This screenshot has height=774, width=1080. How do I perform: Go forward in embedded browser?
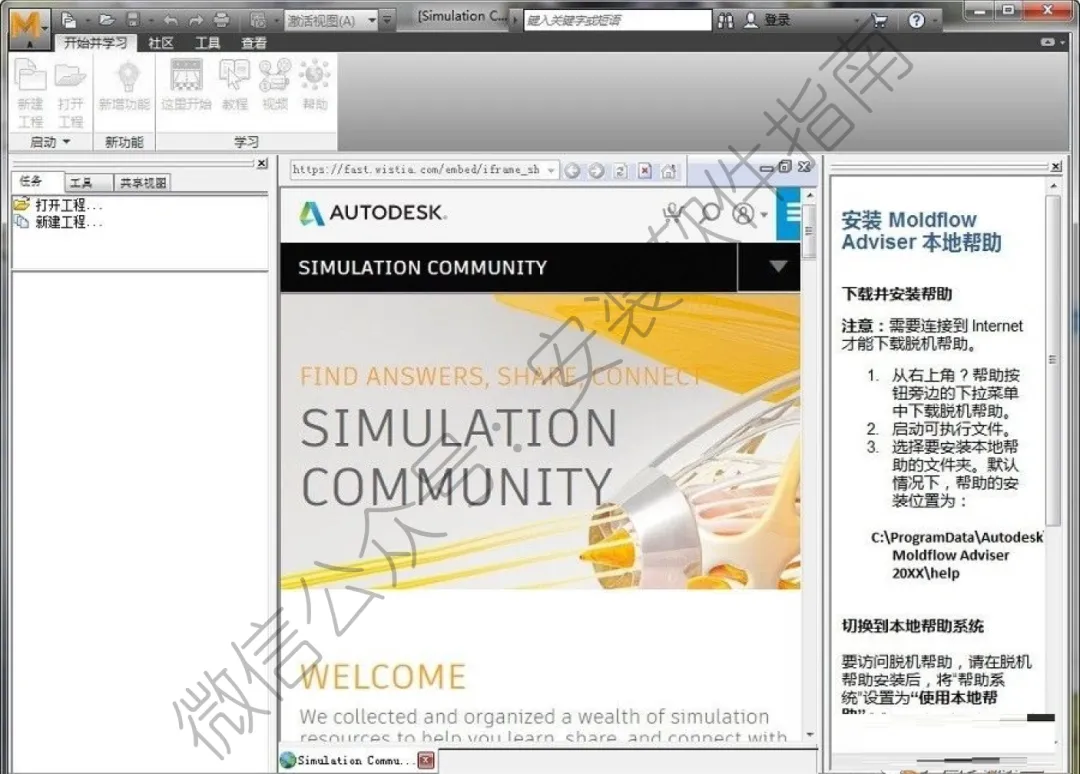(596, 171)
